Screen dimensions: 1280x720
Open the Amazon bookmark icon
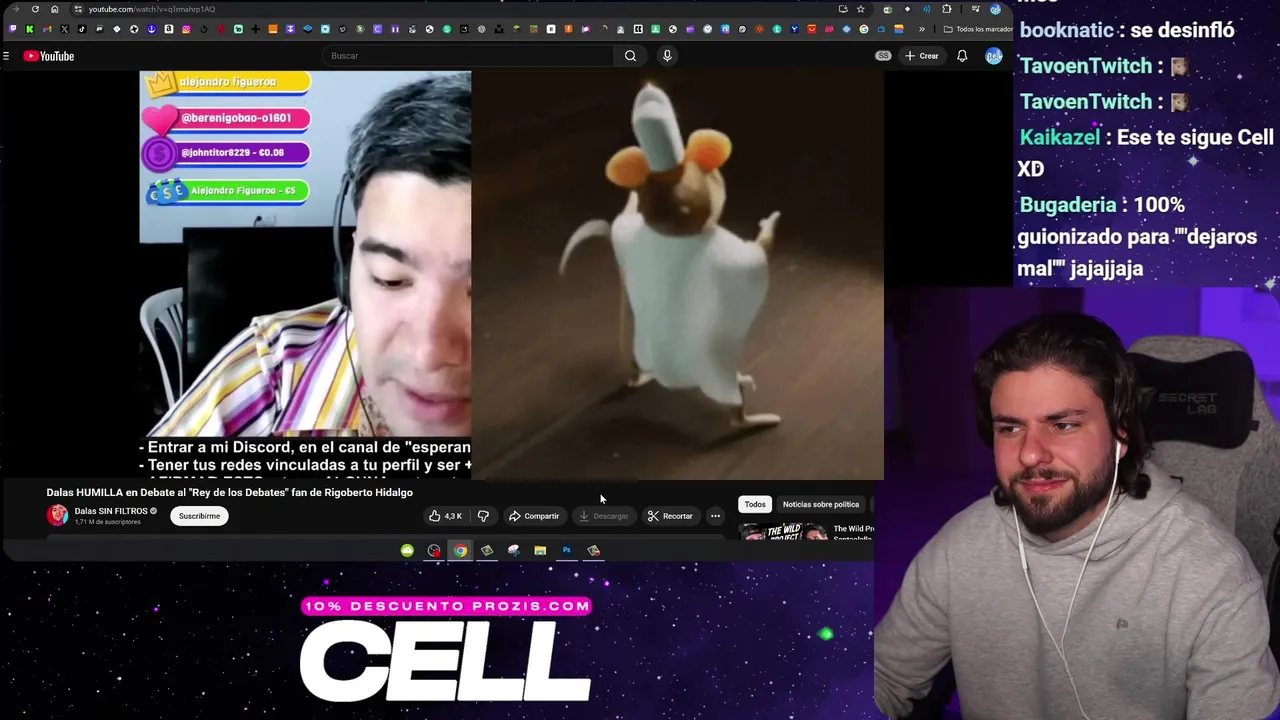pyautogui.click(x=169, y=29)
